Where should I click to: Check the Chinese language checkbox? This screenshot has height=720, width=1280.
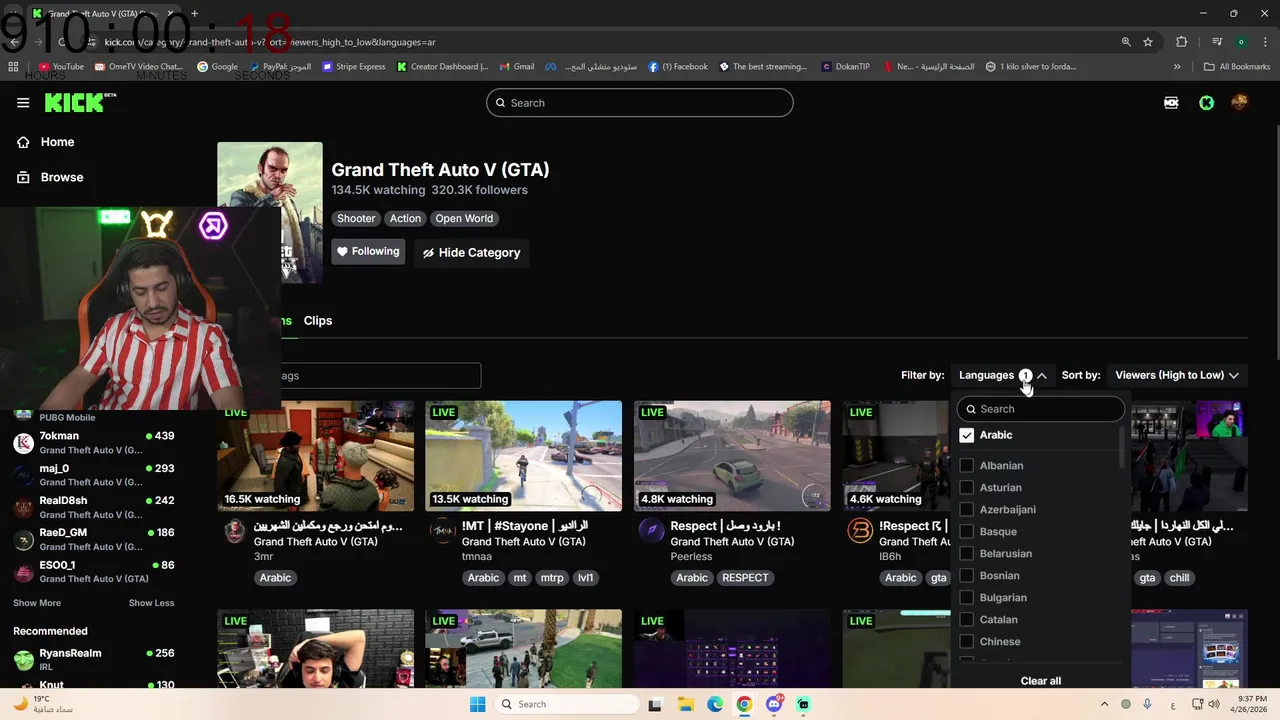966,641
